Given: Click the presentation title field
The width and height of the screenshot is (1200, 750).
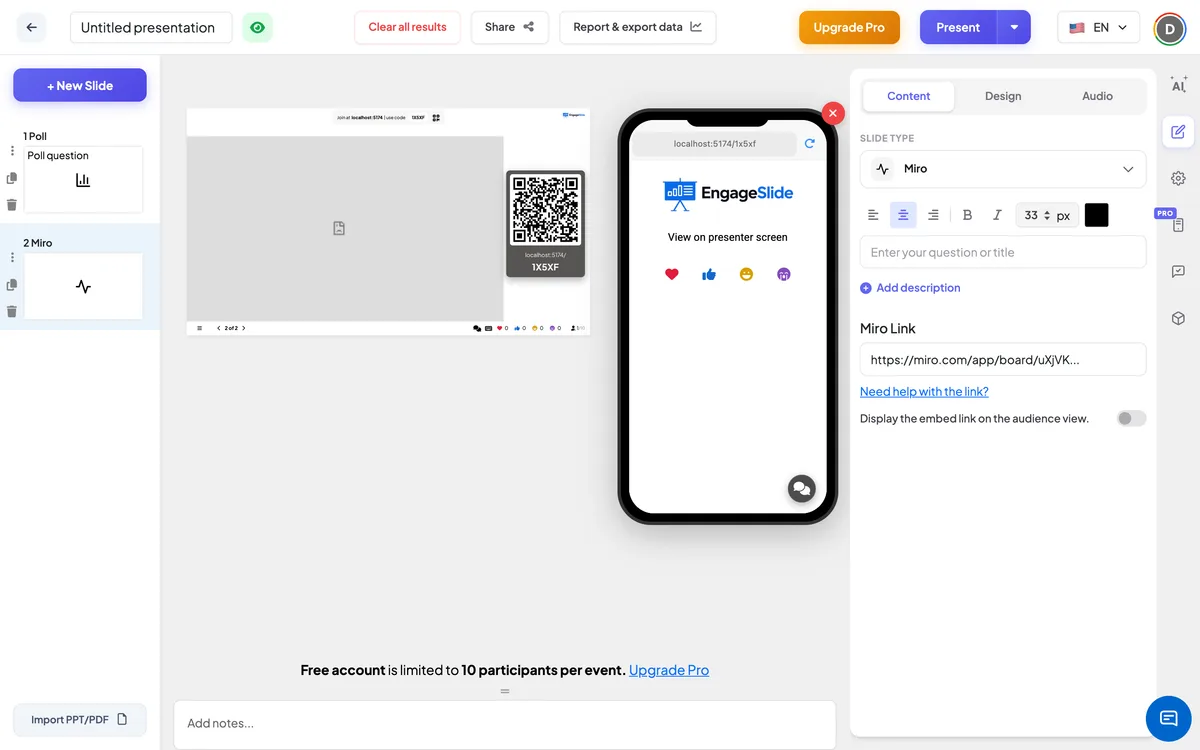Looking at the screenshot, I should (151, 27).
